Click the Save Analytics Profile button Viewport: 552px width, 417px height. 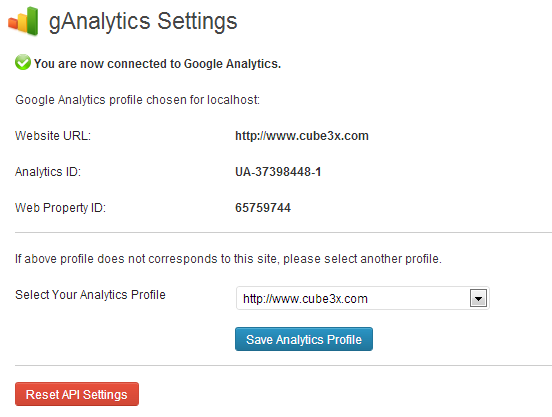(304, 339)
